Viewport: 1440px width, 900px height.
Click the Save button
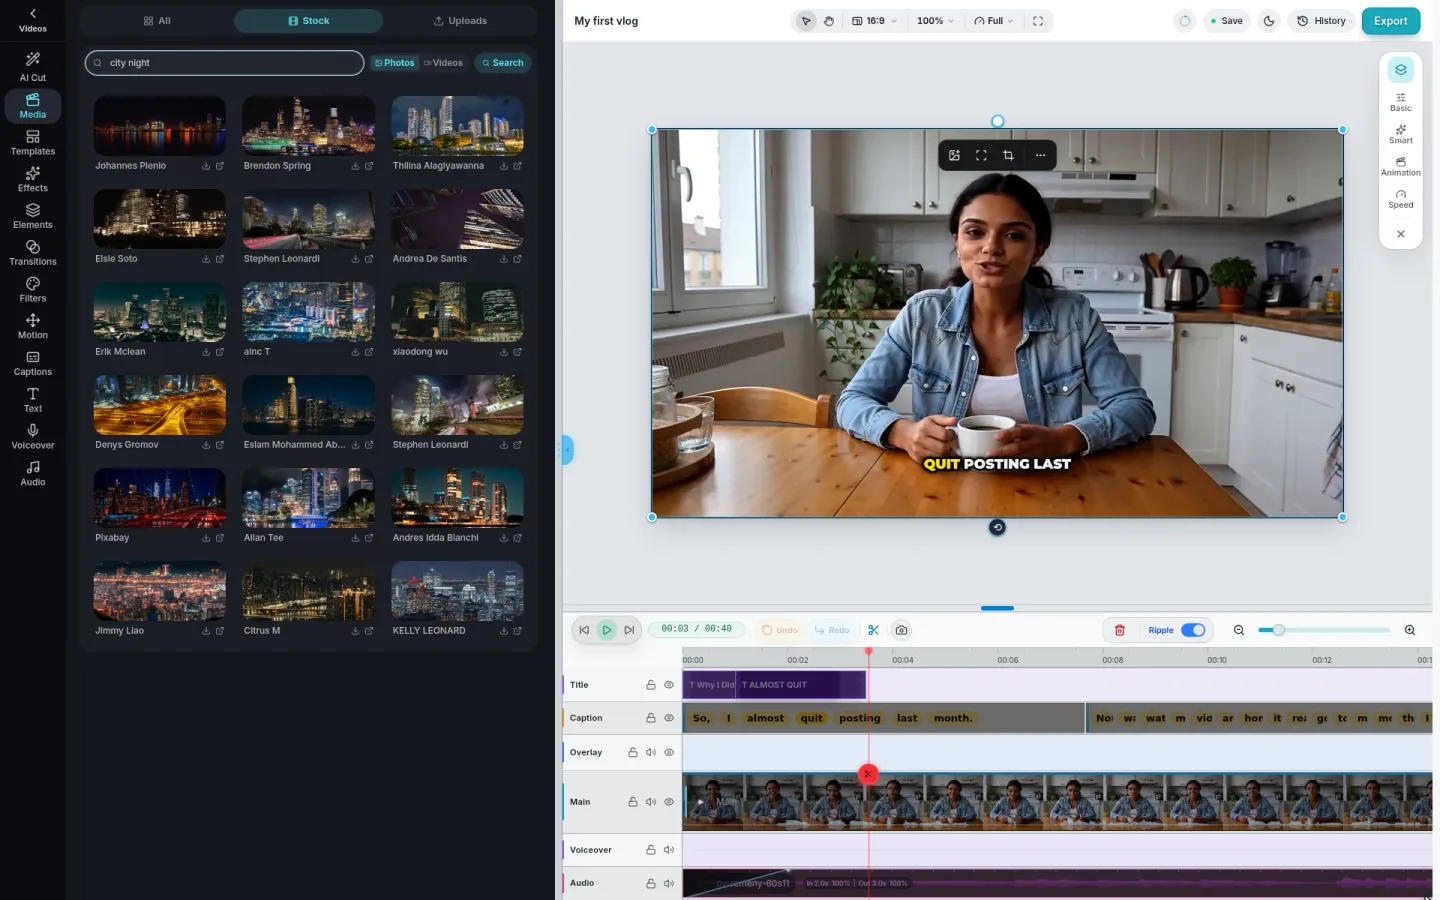(1226, 21)
